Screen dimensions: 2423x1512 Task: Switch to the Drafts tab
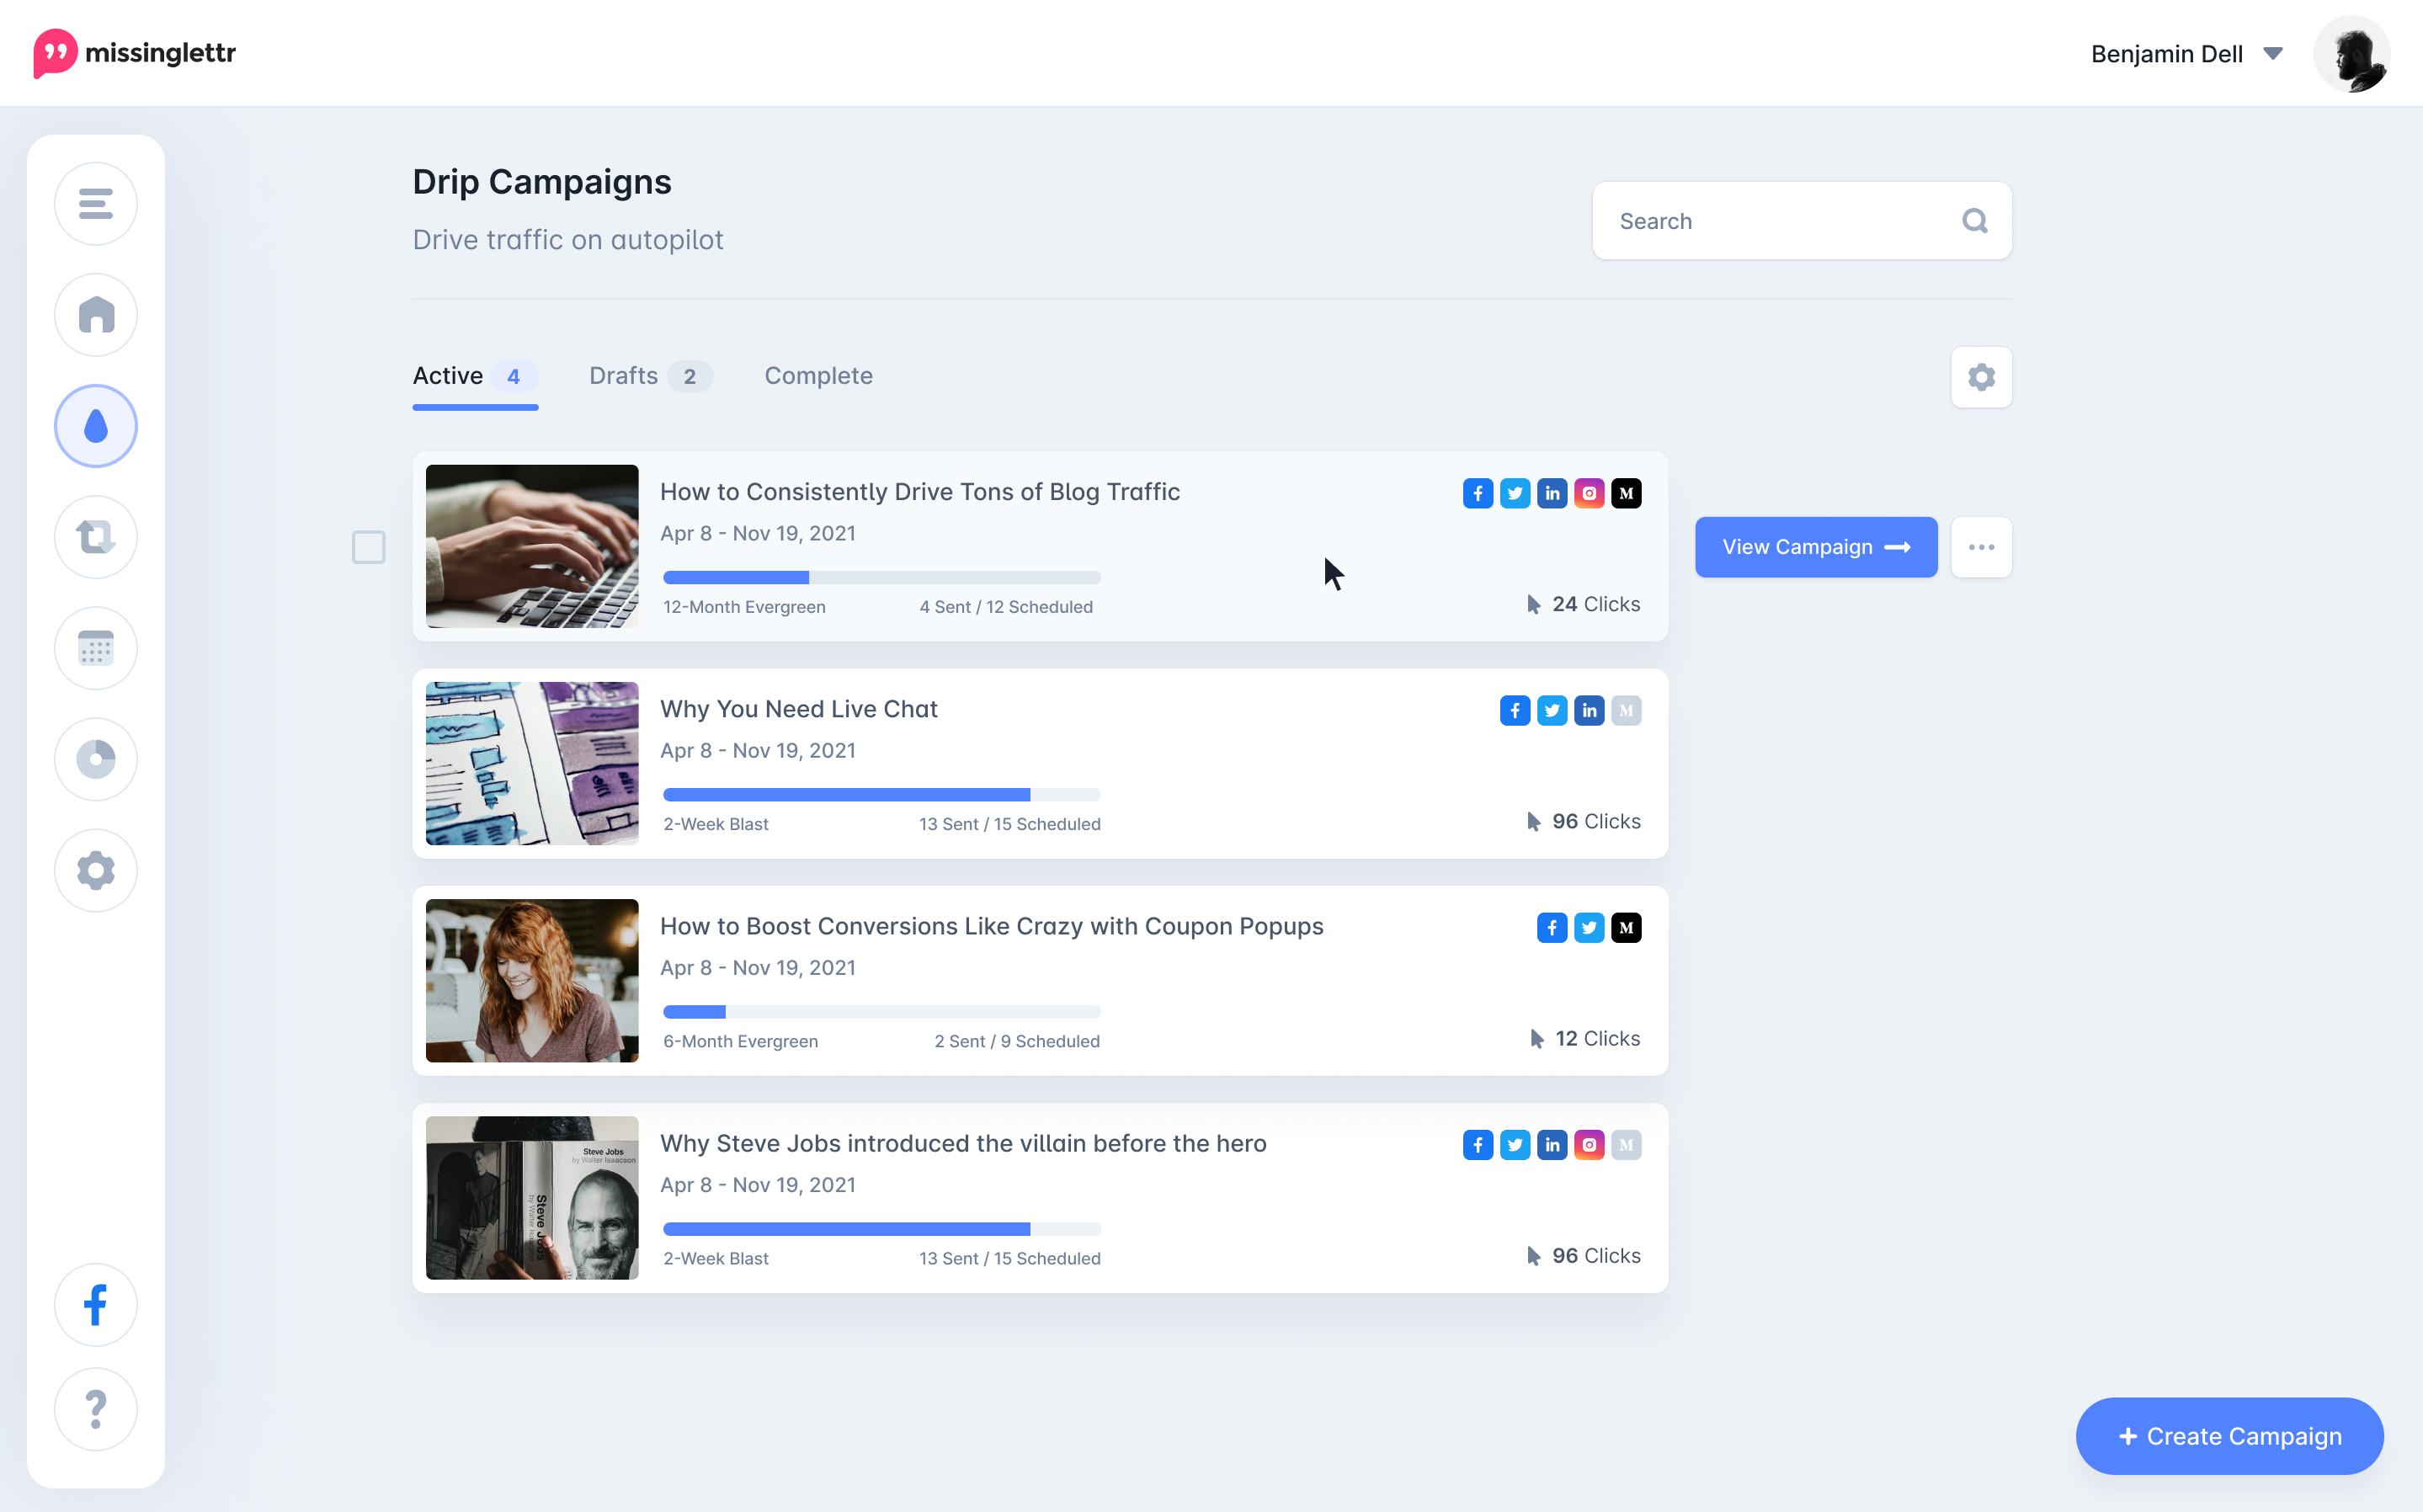650,376
